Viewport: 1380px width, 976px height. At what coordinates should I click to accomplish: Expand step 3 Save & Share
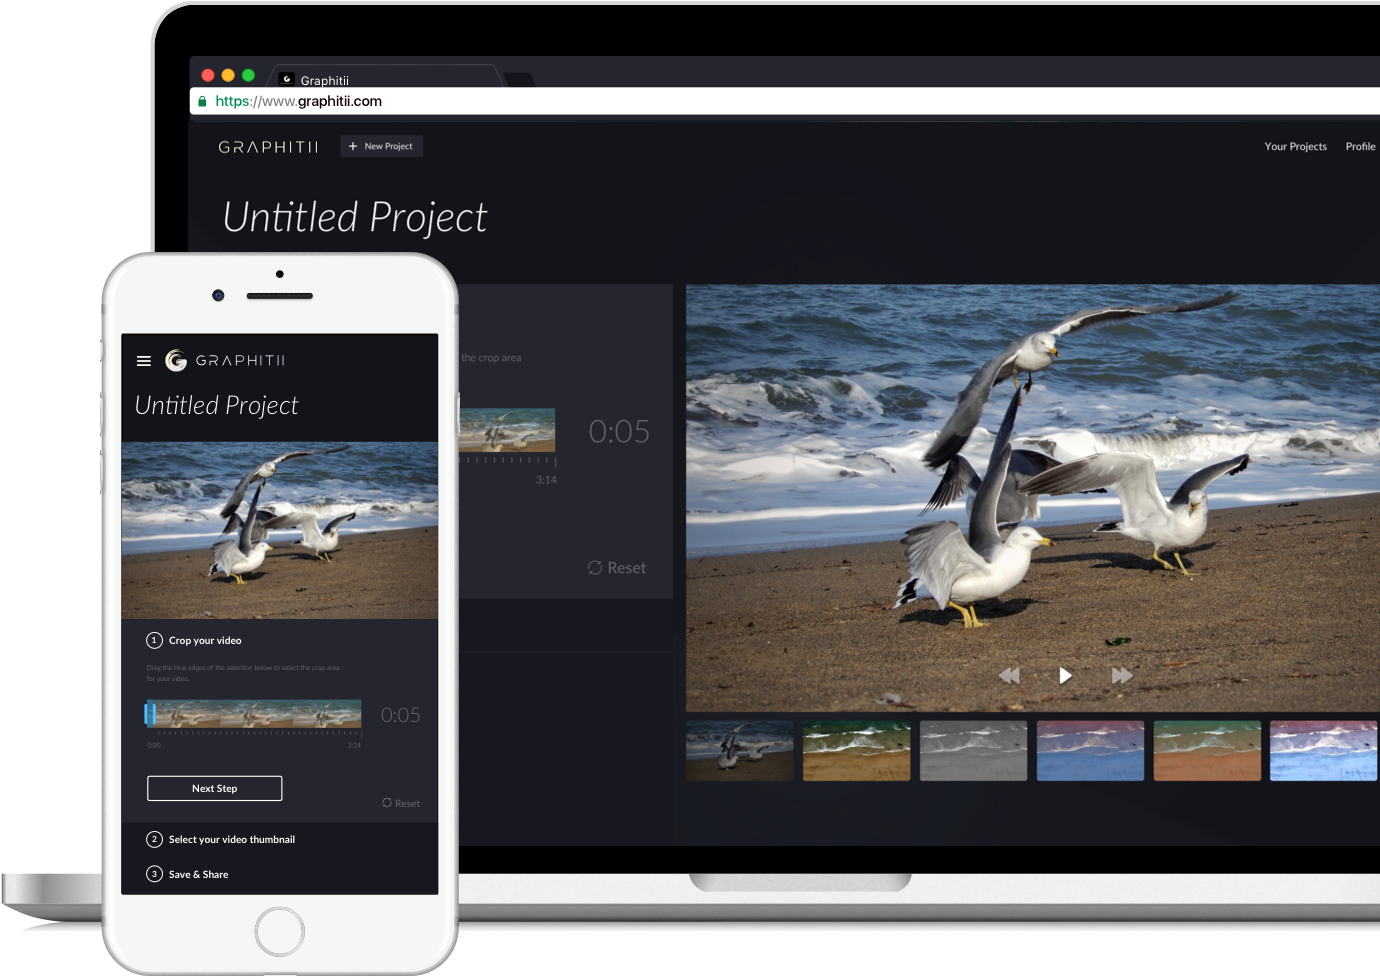click(188, 874)
